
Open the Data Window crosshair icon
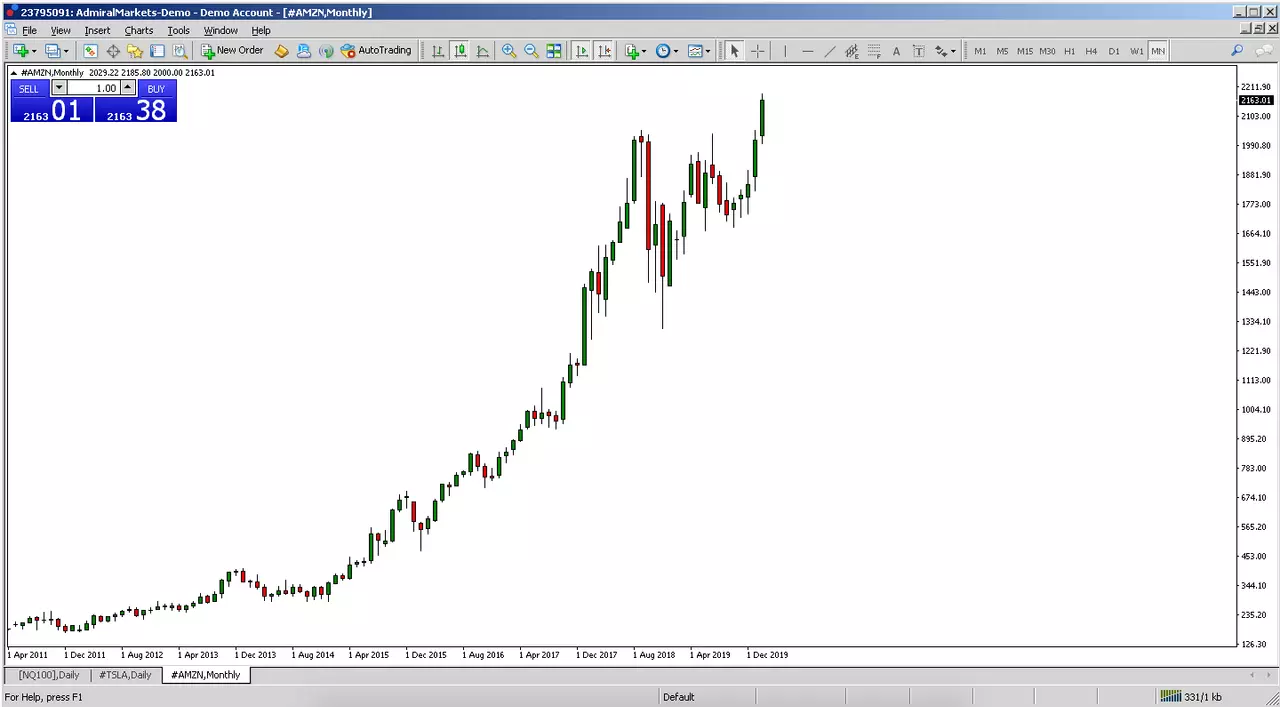click(x=113, y=51)
